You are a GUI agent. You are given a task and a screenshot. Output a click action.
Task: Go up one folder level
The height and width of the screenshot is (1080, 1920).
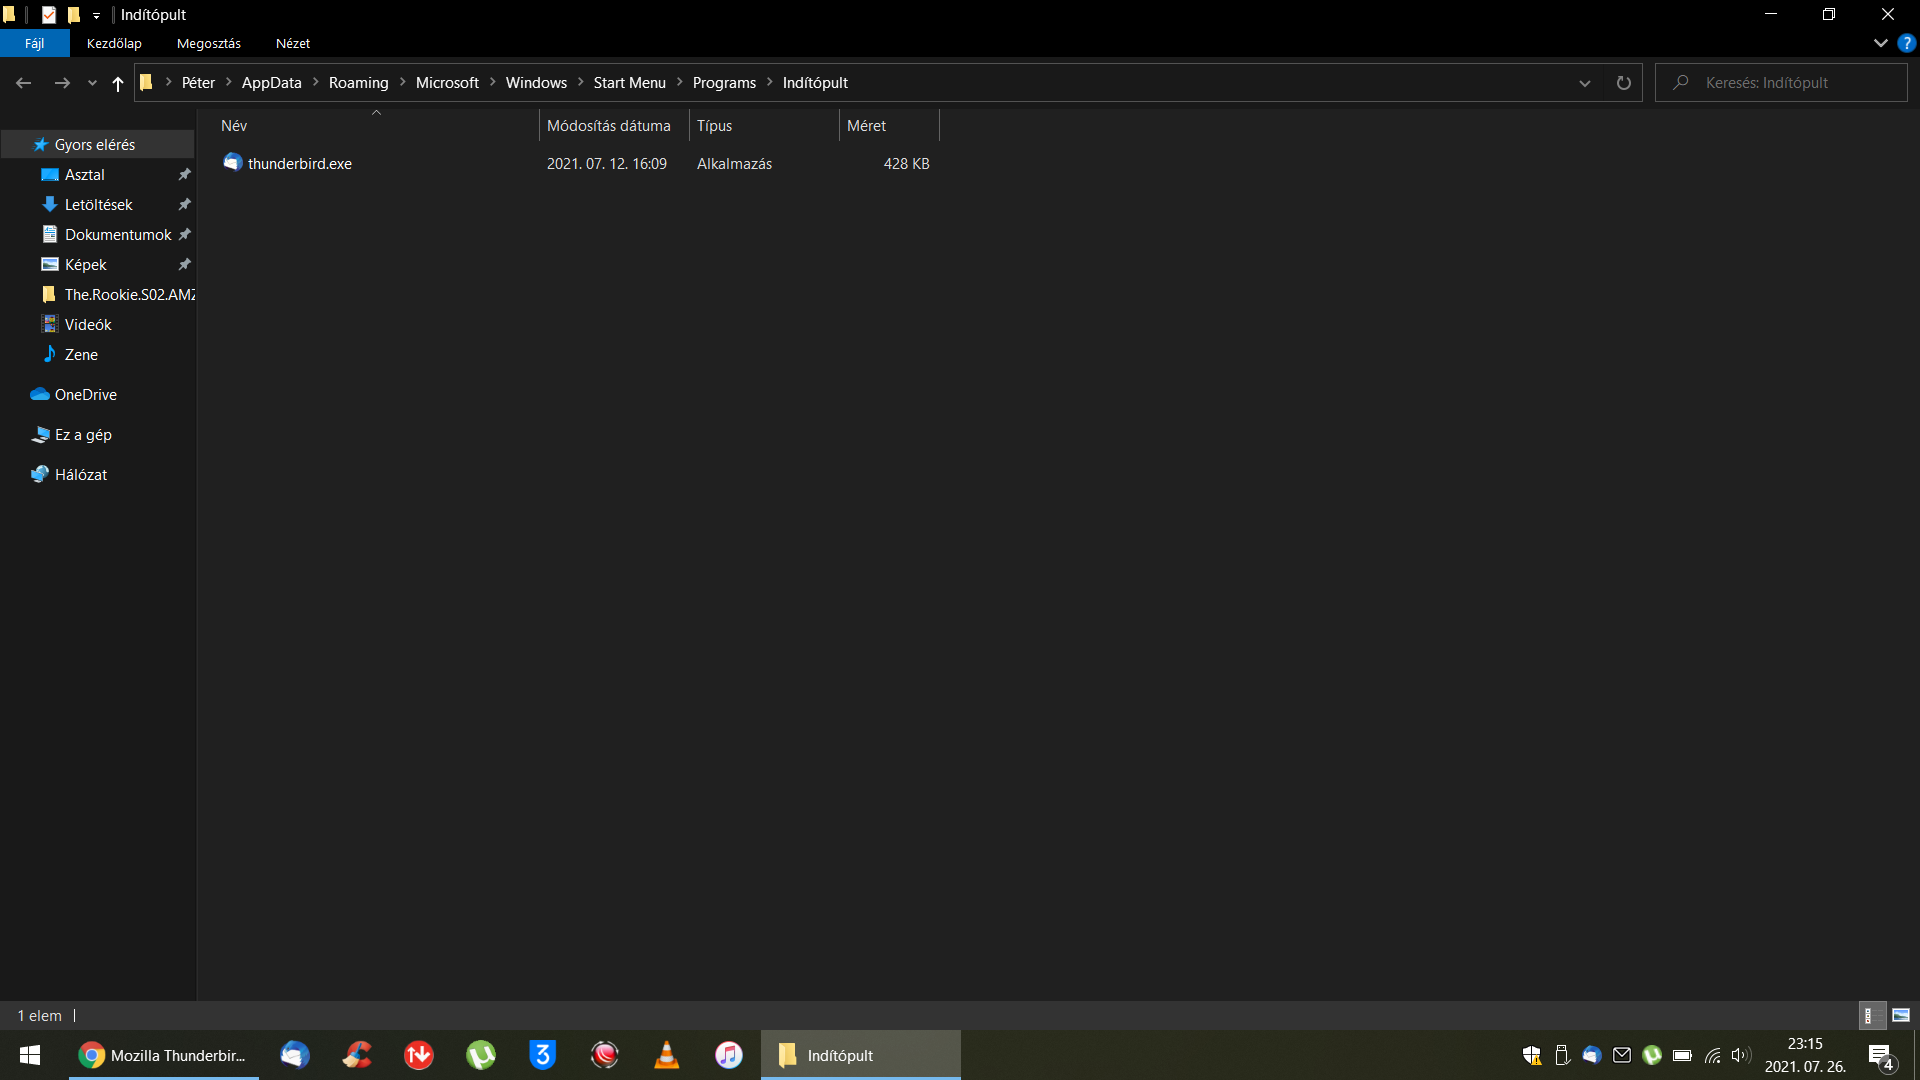(x=118, y=83)
